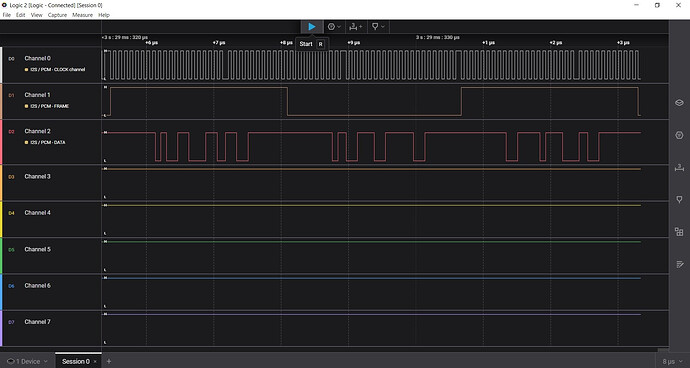Minimize the Logic 2 window
This screenshot has width=690, height=368.
[x=636, y=5]
